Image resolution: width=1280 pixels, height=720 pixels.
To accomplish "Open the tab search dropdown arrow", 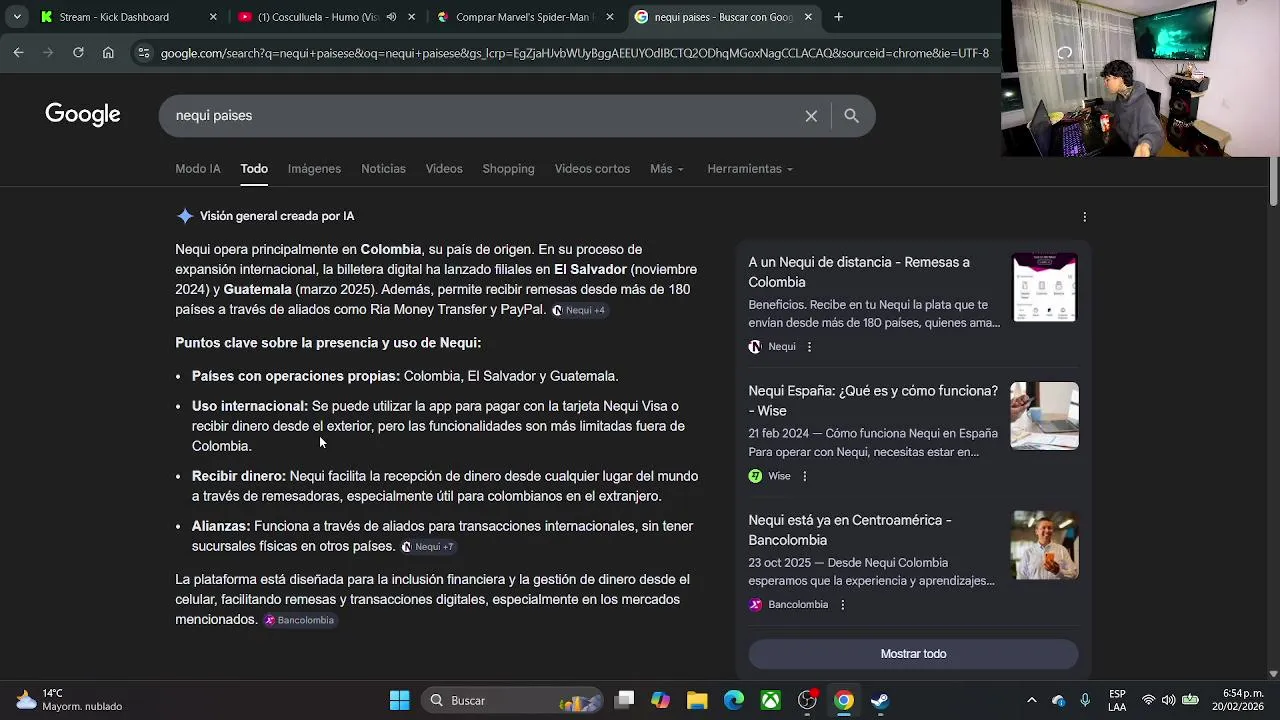I will click(x=17, y=17).
